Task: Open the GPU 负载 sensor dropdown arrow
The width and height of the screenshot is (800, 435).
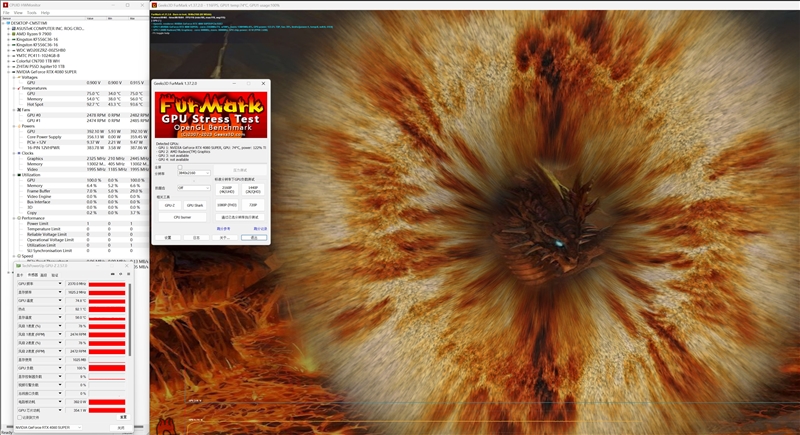Action: pos(60,368)
